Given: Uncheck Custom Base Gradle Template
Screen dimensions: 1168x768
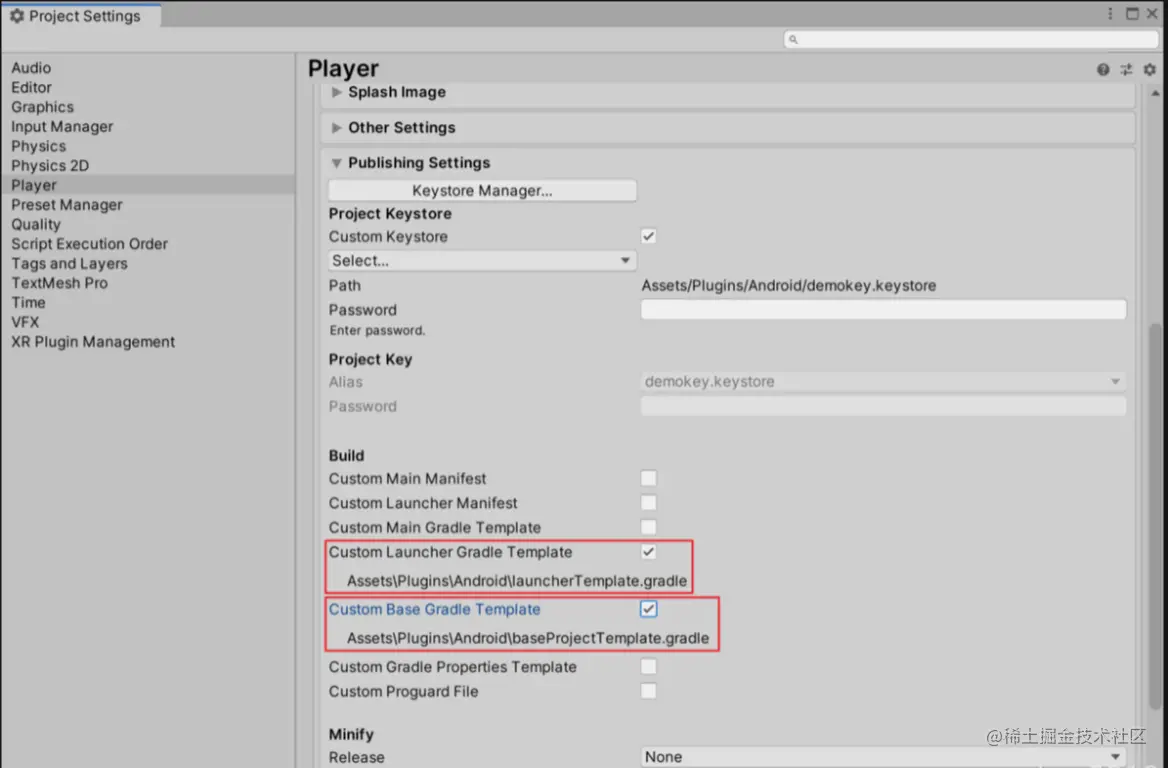Looking at the screenshot, I should pos(649,609).
